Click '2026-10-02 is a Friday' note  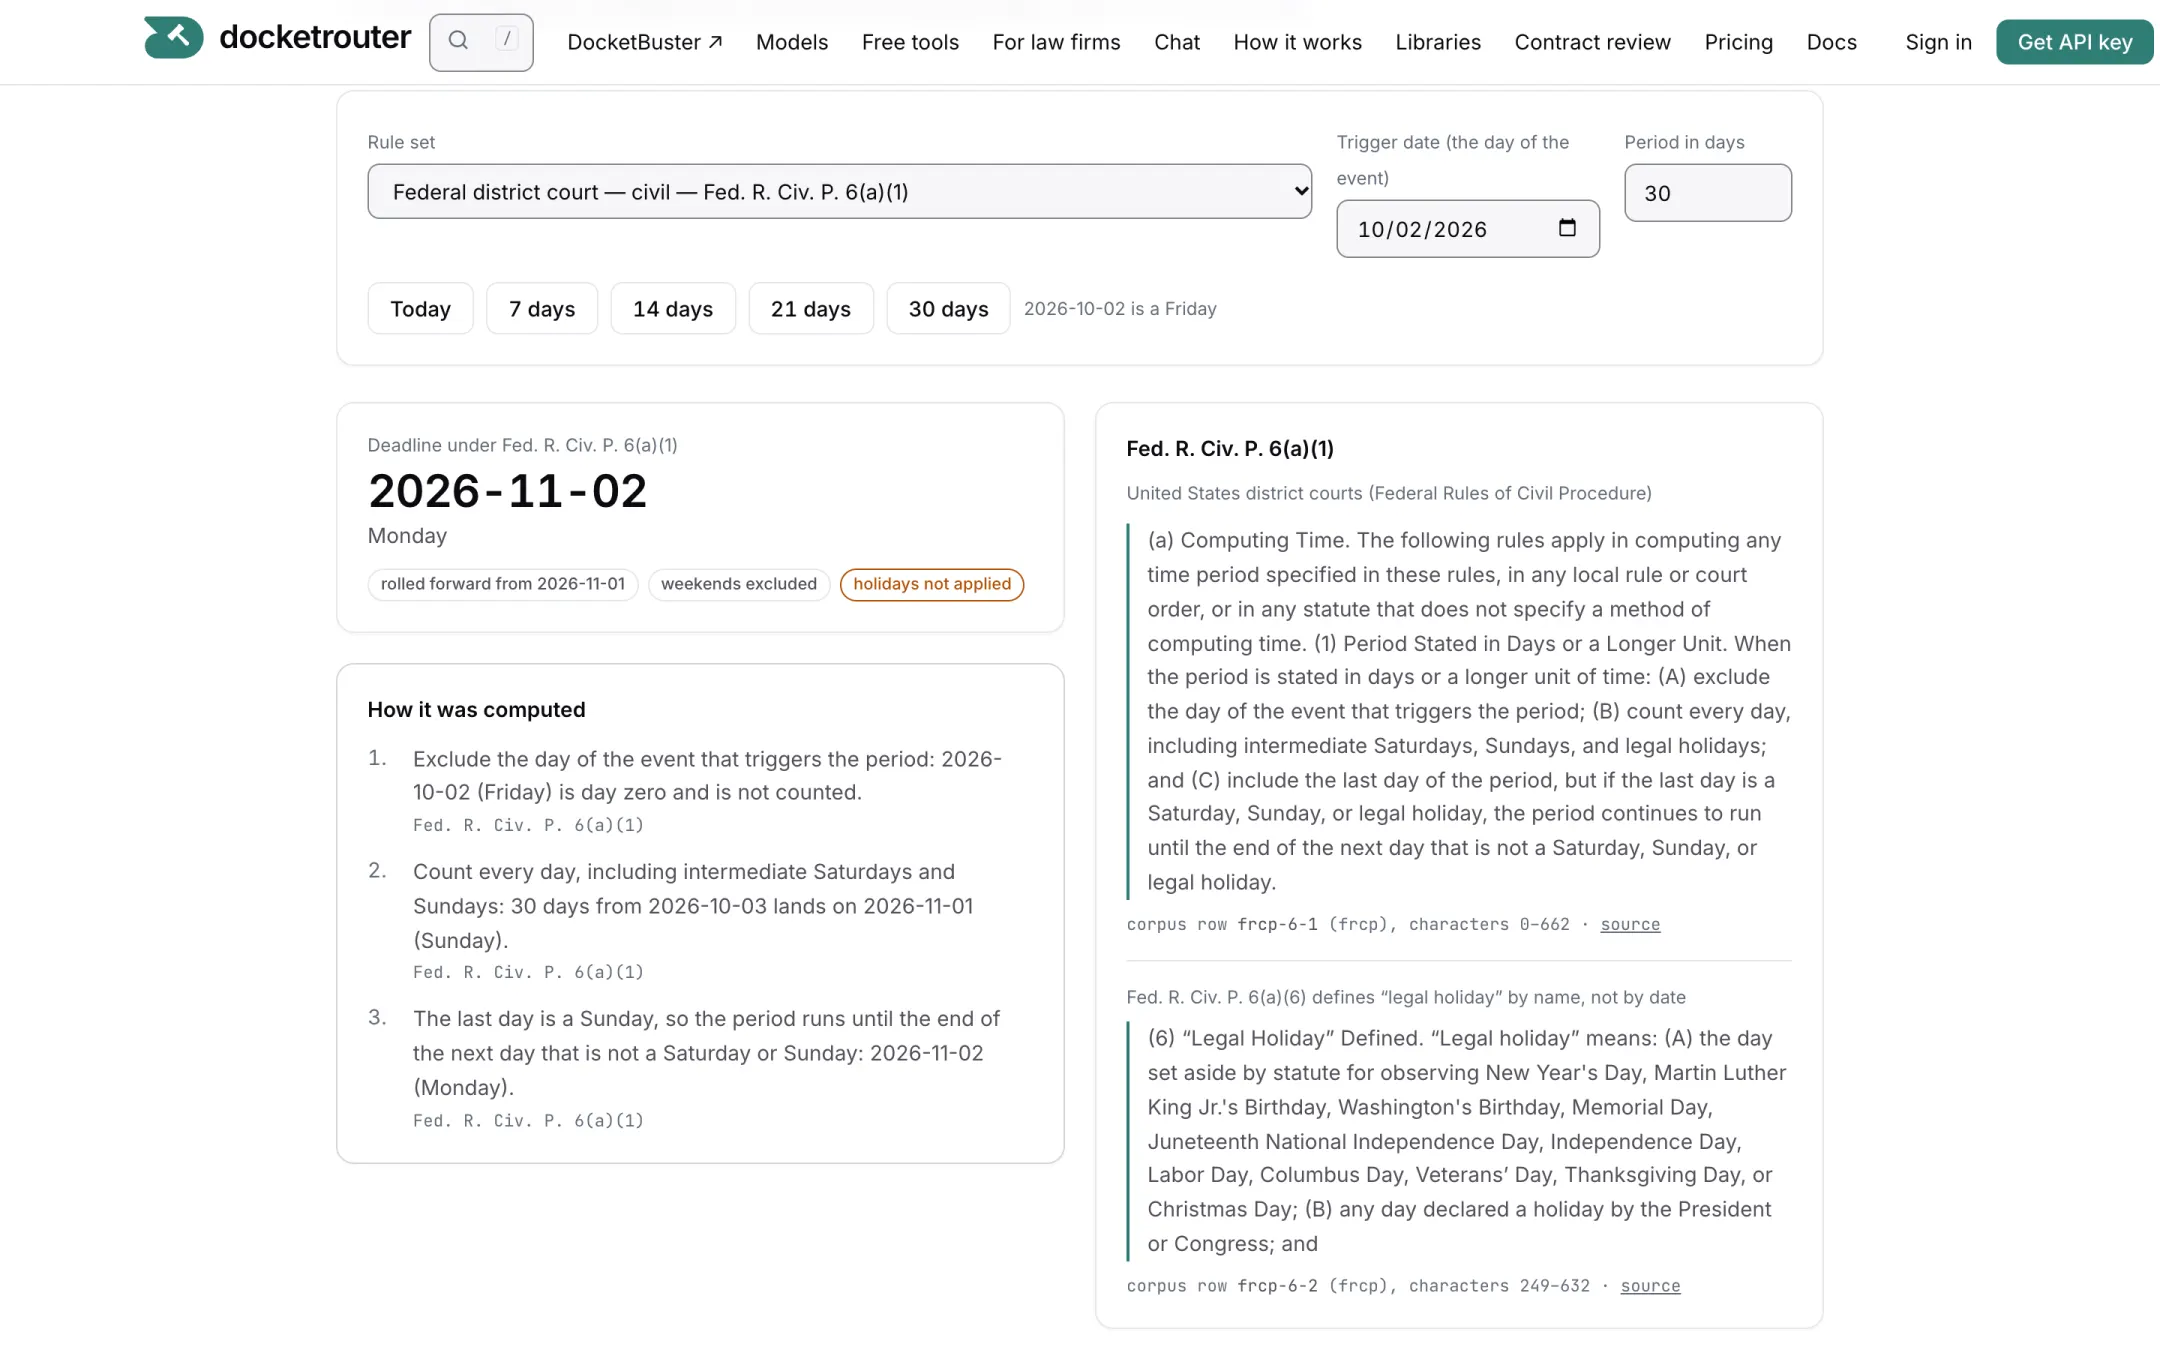coord(1120,309)
